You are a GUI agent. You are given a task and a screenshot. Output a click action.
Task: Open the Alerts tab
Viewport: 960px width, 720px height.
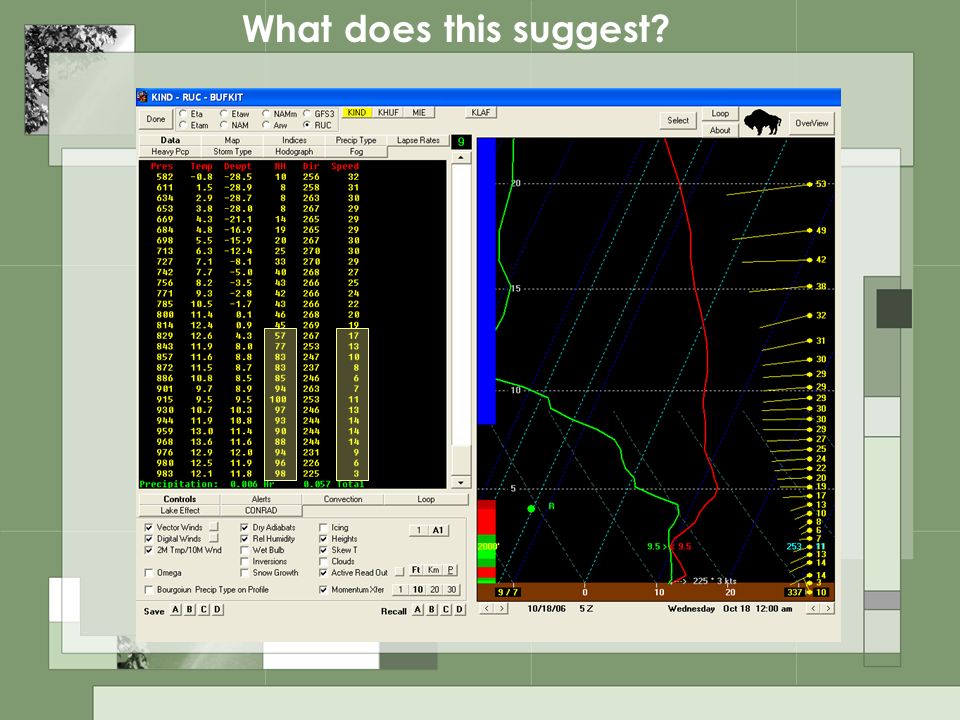[261, 499]
